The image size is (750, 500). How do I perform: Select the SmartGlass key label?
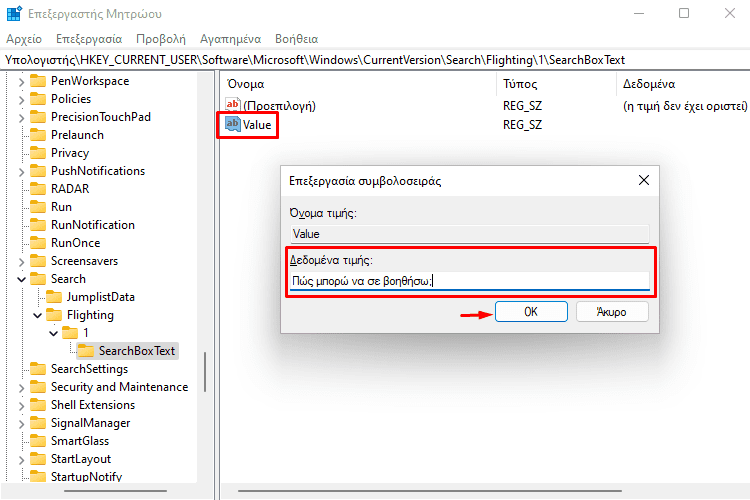[80, 441]
